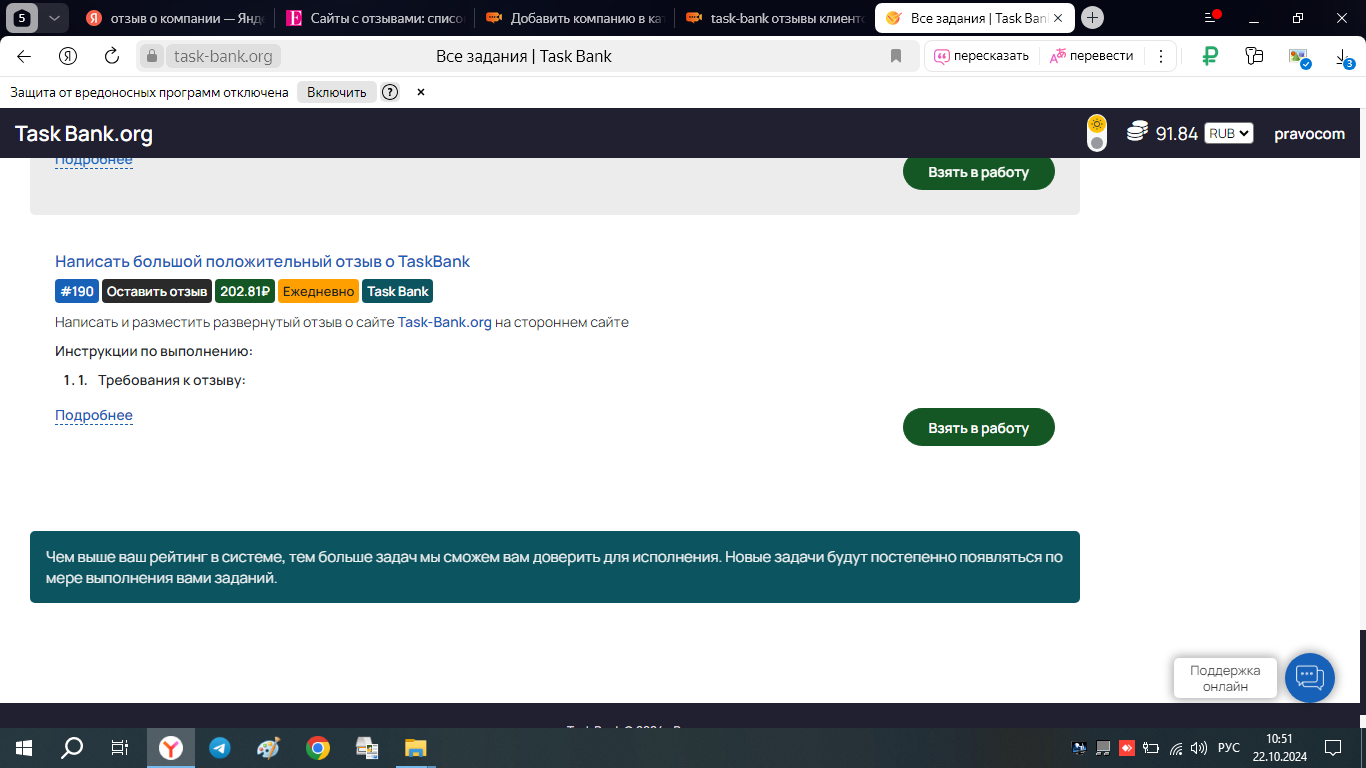Click the 'Требования к отзыву:' instruction line
1366x768 pixels.
(x=171, y=380)
